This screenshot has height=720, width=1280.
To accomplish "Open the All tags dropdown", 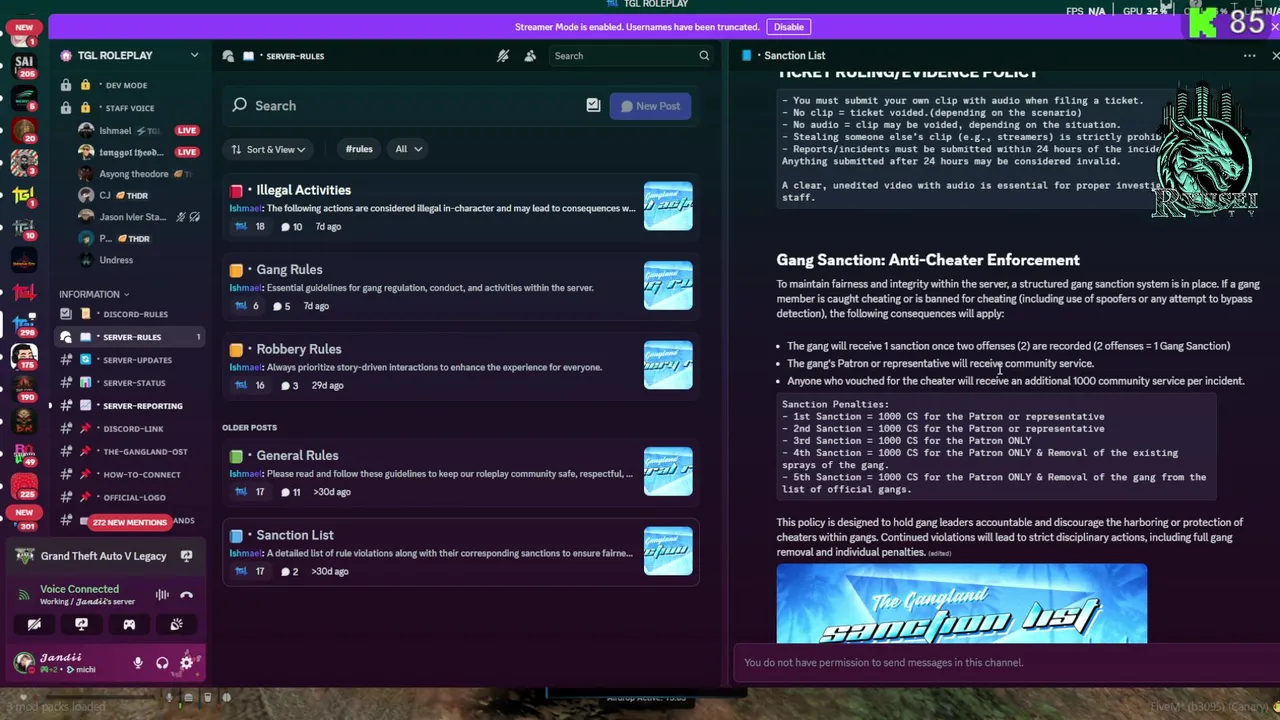I will click(408, 149).
